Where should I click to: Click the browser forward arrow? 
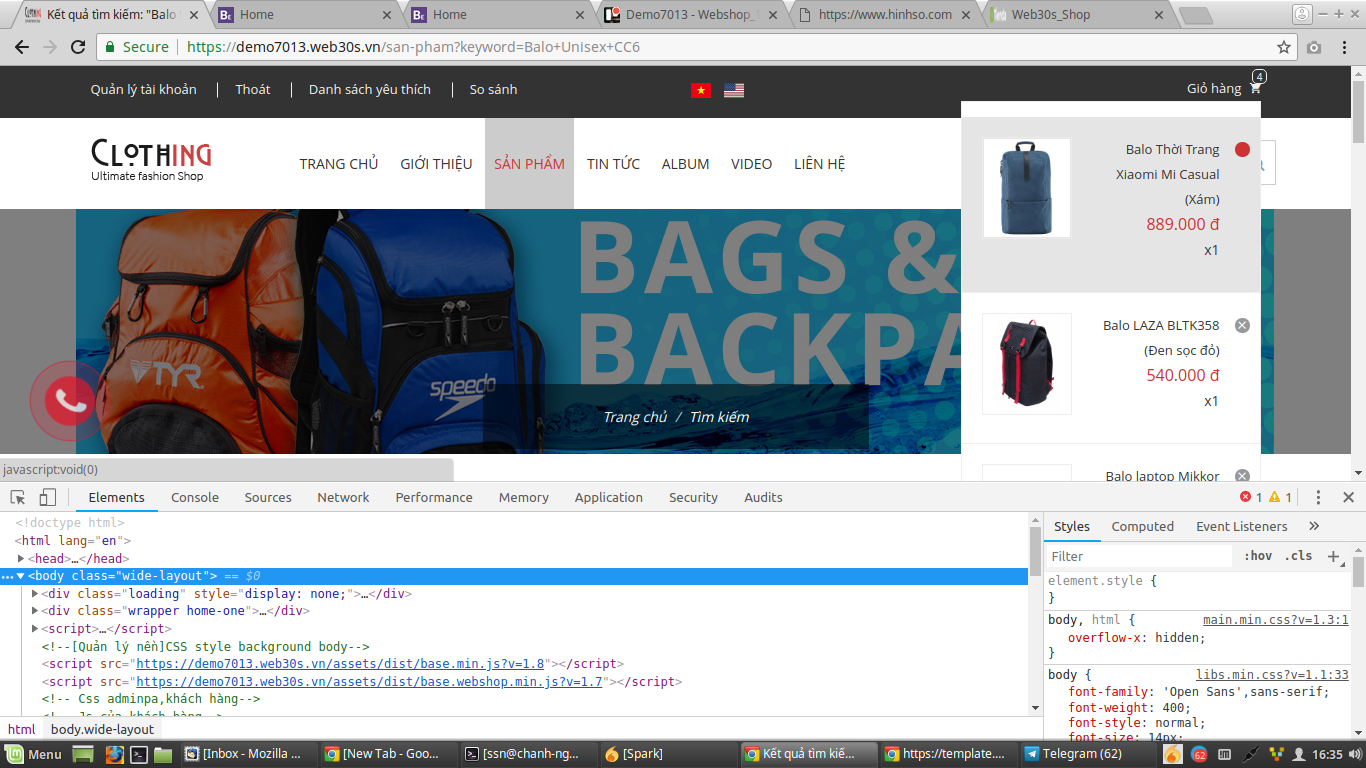tap(50, 47)
